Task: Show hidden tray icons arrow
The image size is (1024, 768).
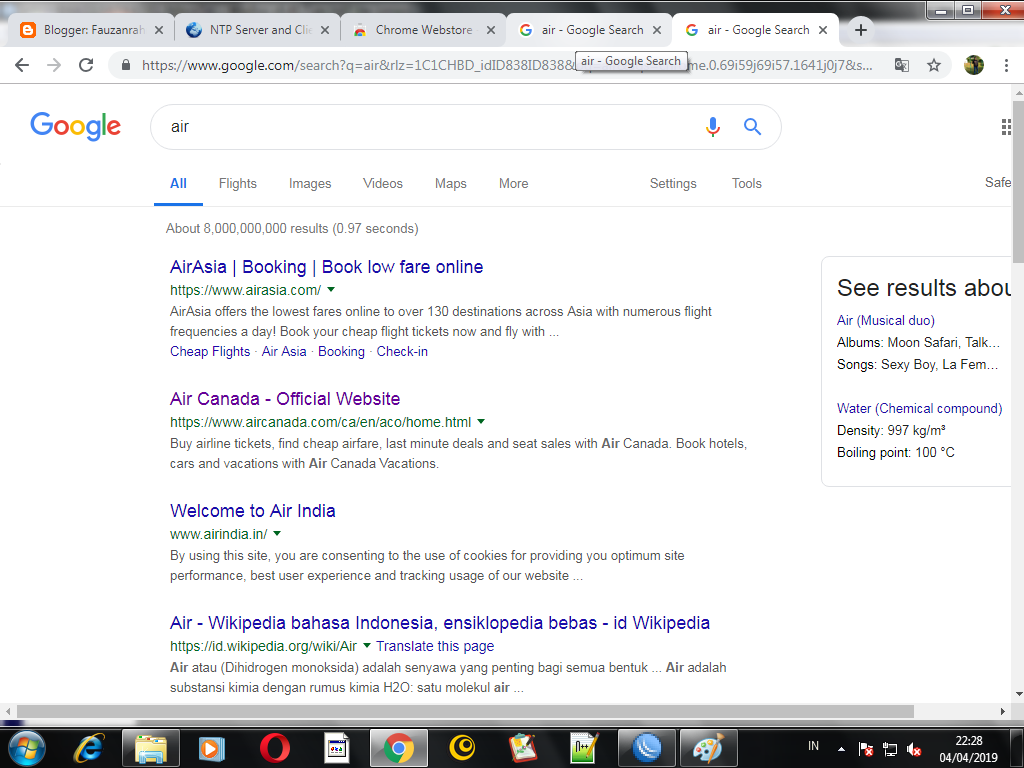Action: (841, 749)
